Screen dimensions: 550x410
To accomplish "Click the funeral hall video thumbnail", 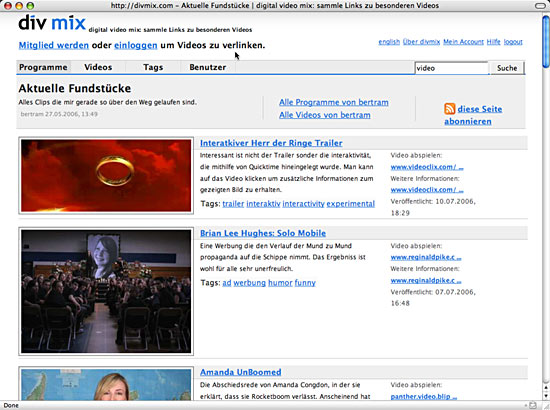I will click(x=106, y=291).
